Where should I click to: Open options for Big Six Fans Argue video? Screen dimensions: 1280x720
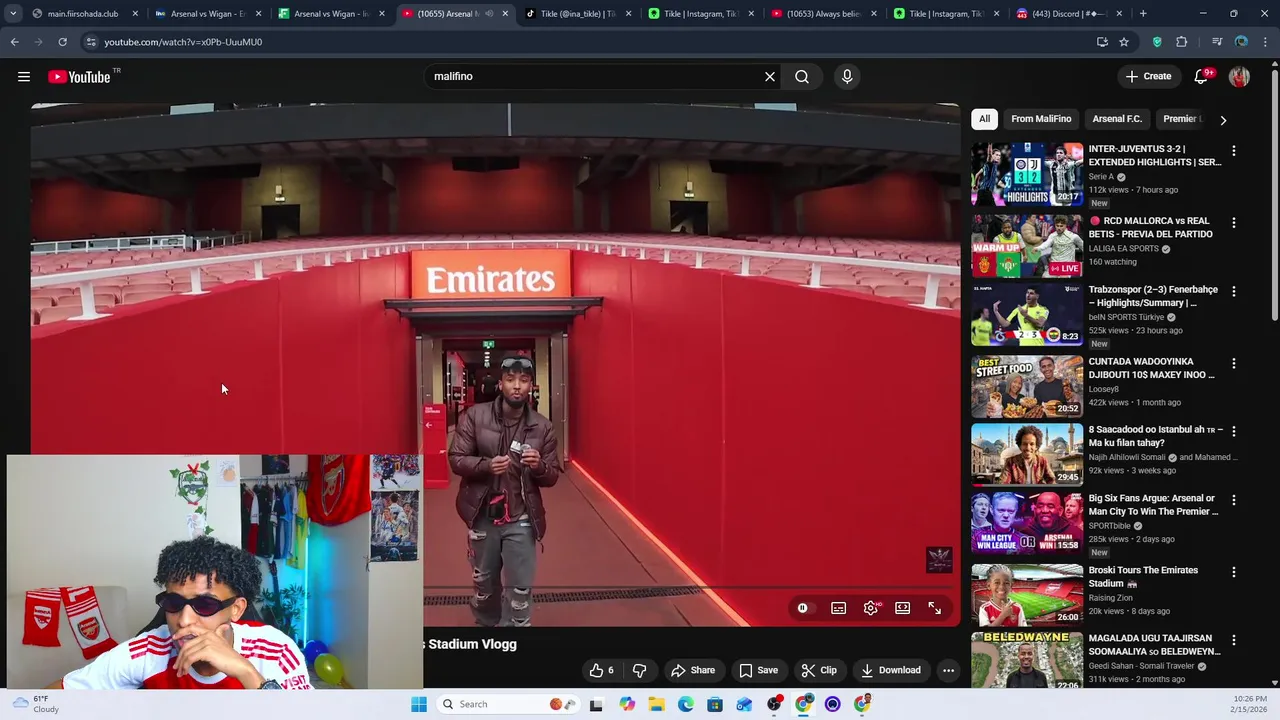coord(1233,500)
